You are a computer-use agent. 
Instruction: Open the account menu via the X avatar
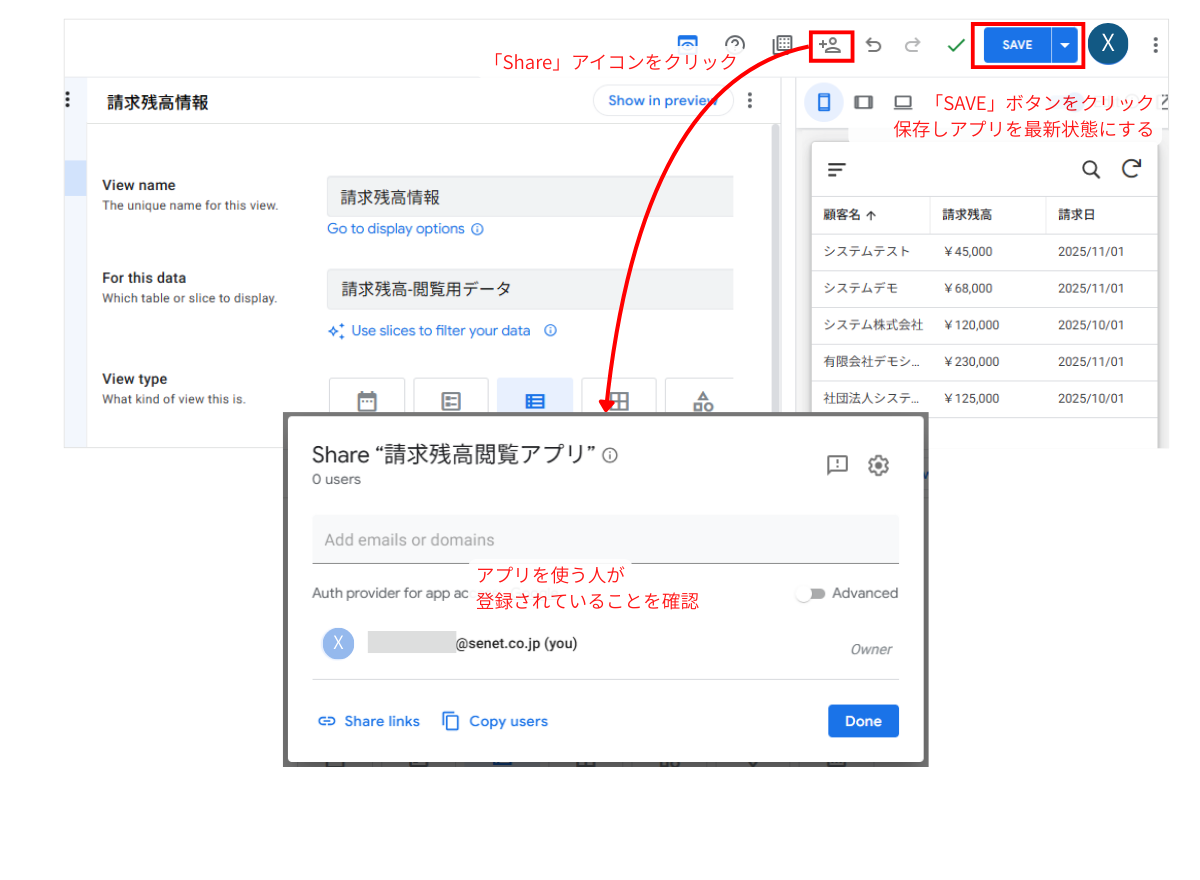[1107, 44]
